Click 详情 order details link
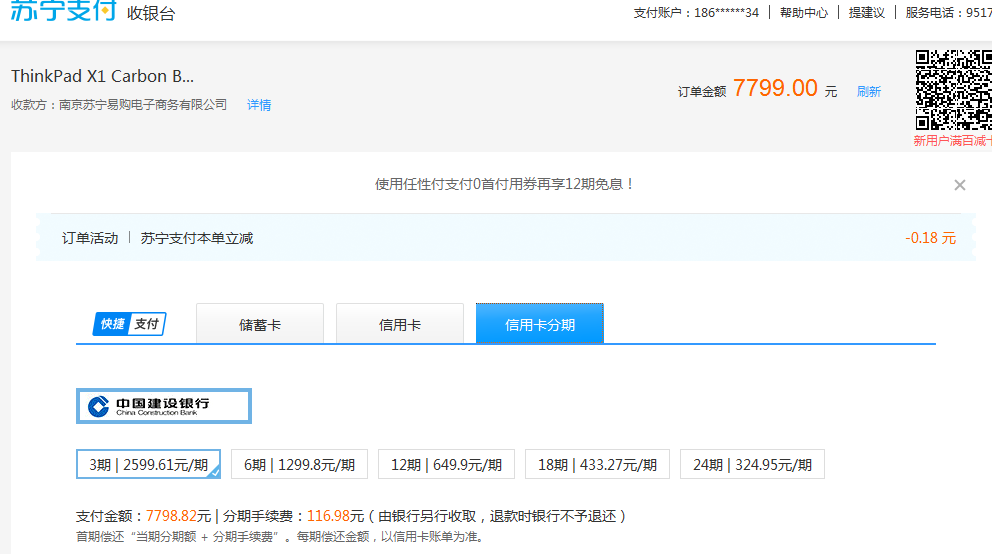The image size is (992, 554). tap(259, 105)
